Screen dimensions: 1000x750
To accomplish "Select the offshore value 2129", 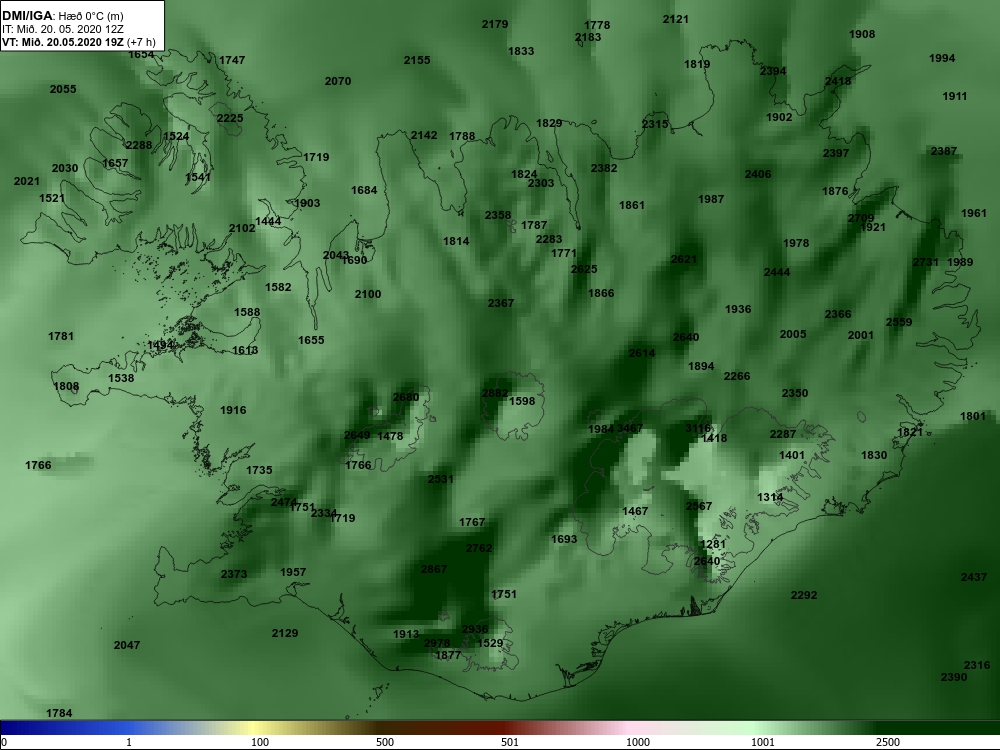I will point(284,633).
